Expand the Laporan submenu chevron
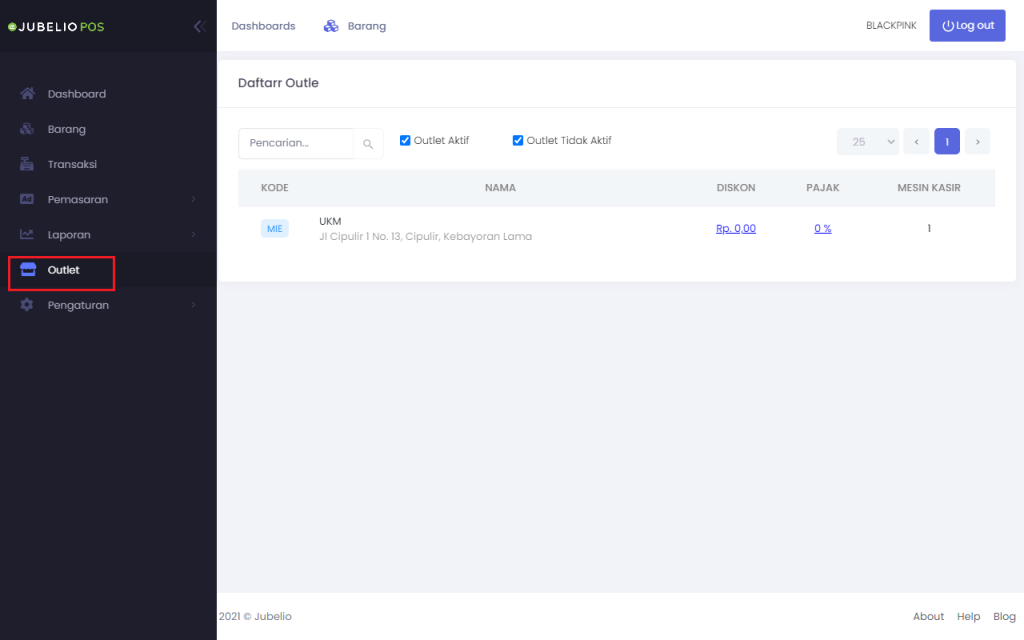This screenshot has height=640, width=1024. pos(193,234)
